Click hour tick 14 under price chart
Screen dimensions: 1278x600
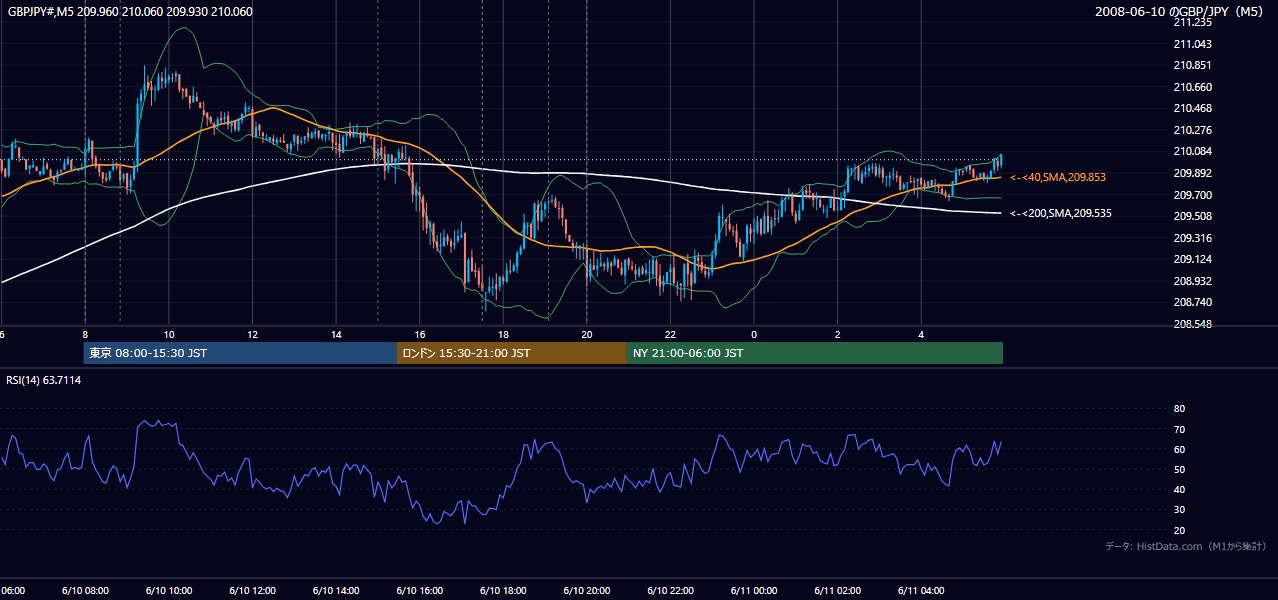[x=336, y=335]
